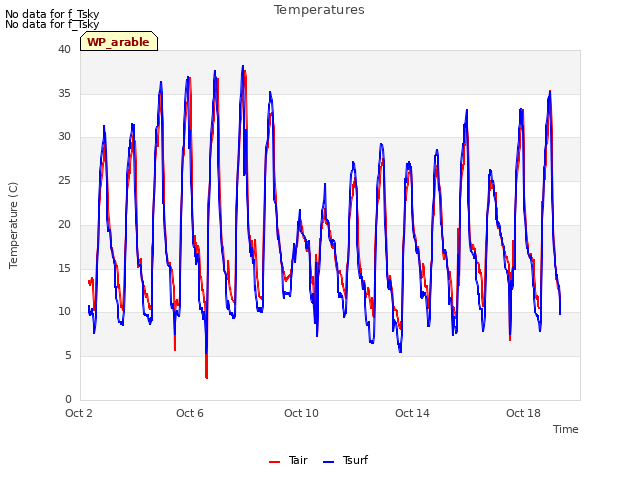
Task: Click the 30 y-axis tick label
Action: [64, 136]
